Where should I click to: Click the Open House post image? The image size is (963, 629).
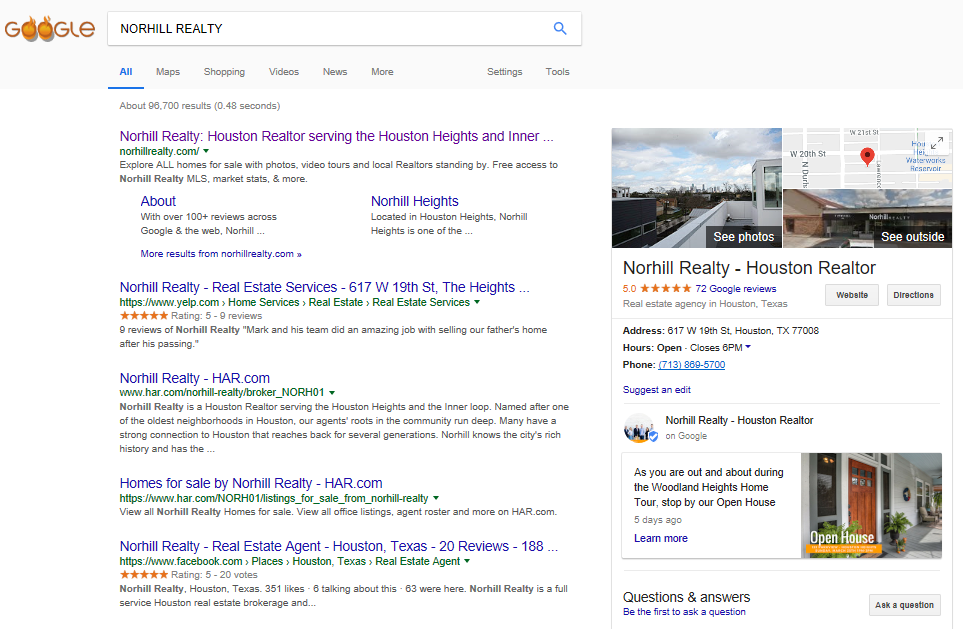click(x=871, y=506)
